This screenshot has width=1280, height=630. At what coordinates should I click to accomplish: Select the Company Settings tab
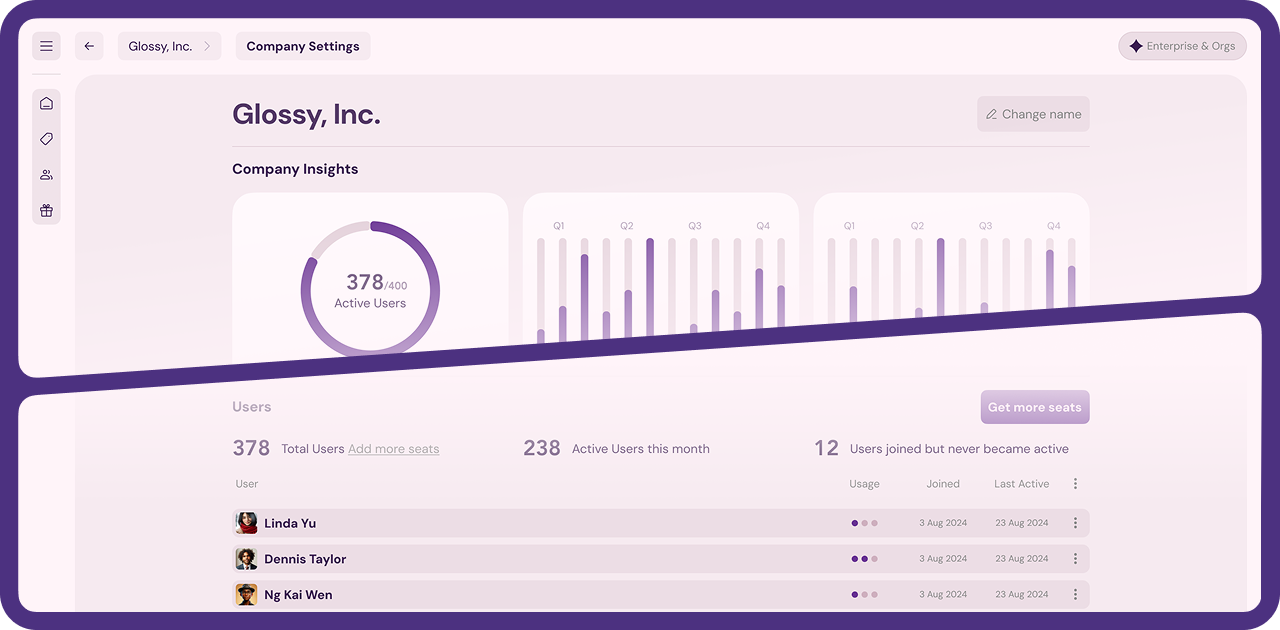click(x=303, y=46)
